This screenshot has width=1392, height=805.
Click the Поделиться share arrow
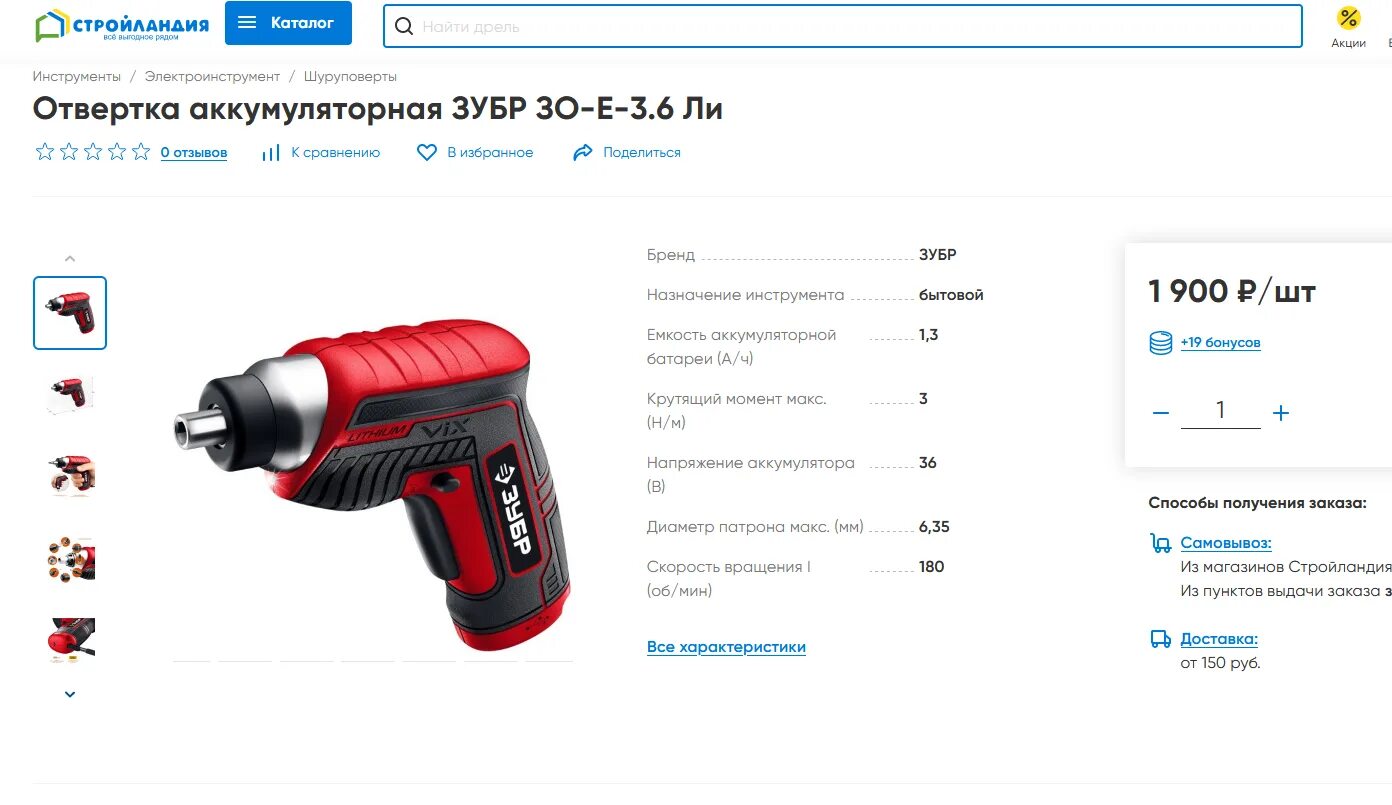(x=627, y=153)
